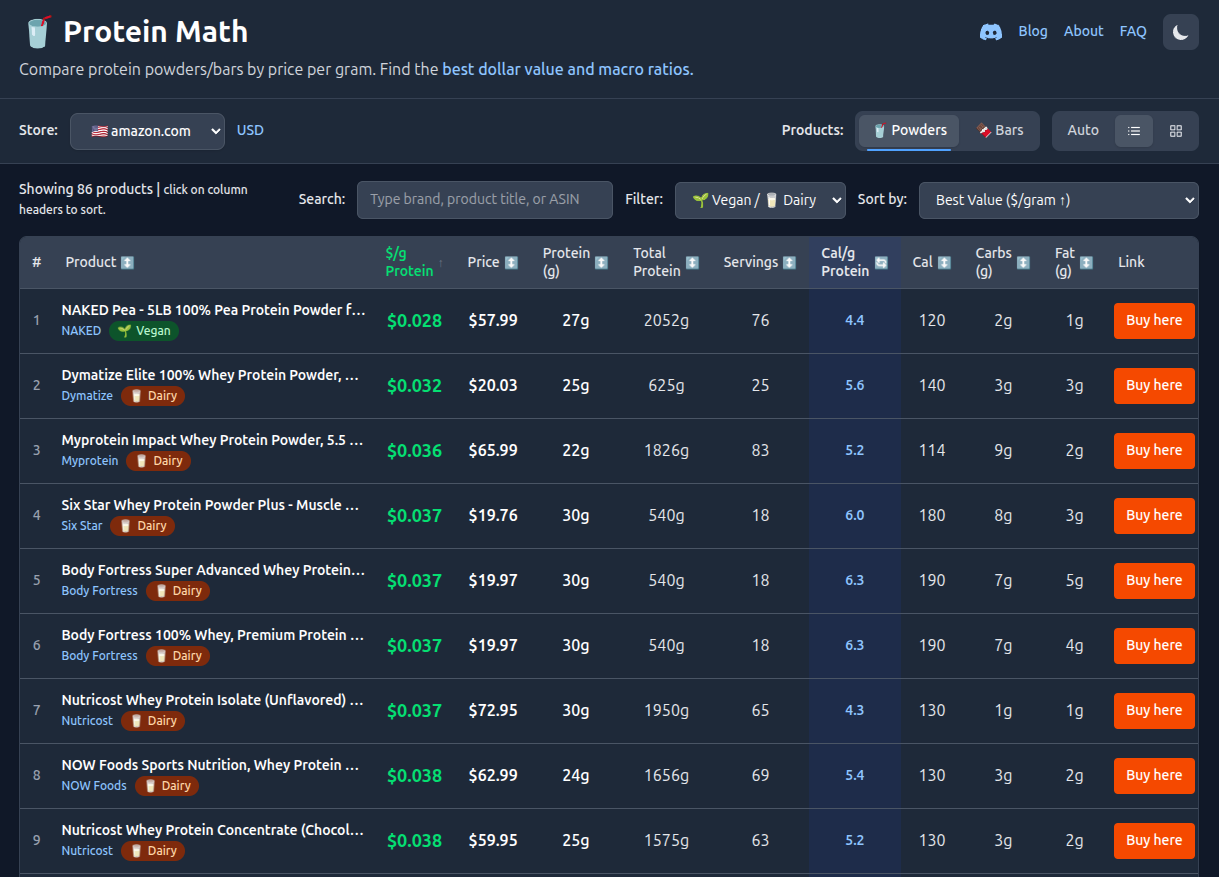Click the product search input field

[x=484, y=200]
